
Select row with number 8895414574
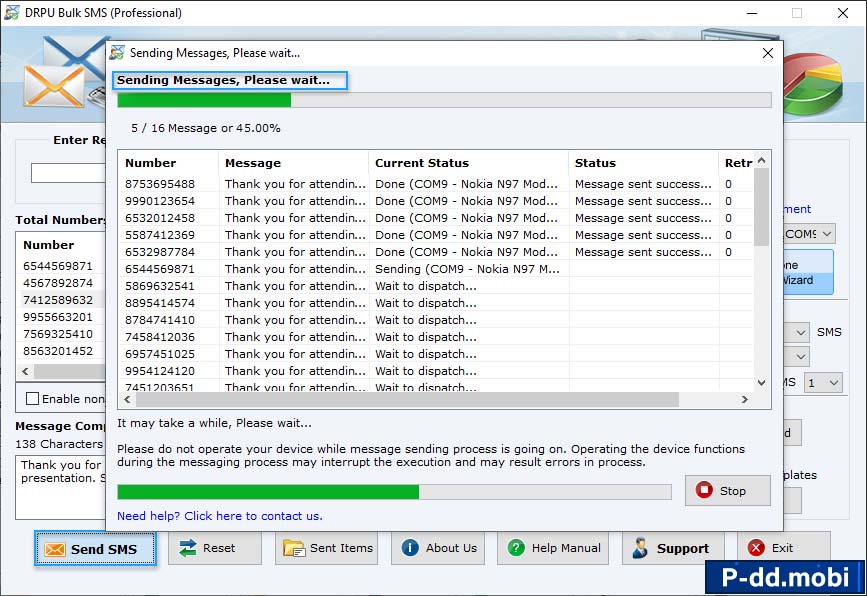click(436, 303)
